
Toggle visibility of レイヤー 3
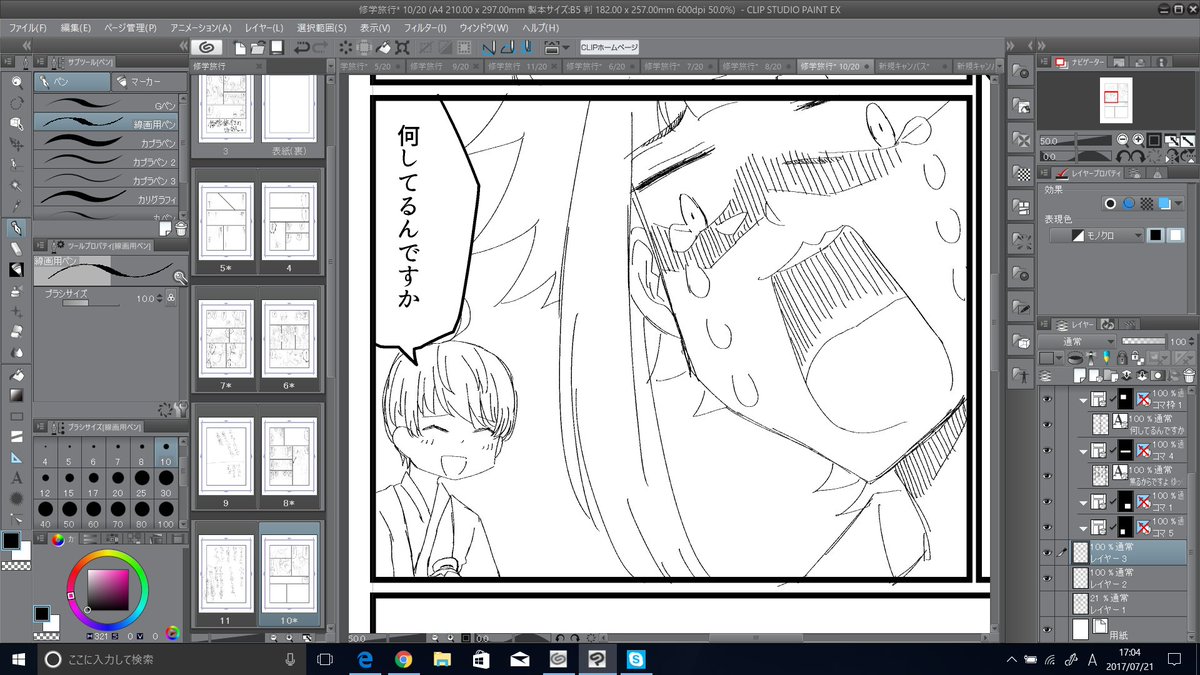(x=1048, y=552)
